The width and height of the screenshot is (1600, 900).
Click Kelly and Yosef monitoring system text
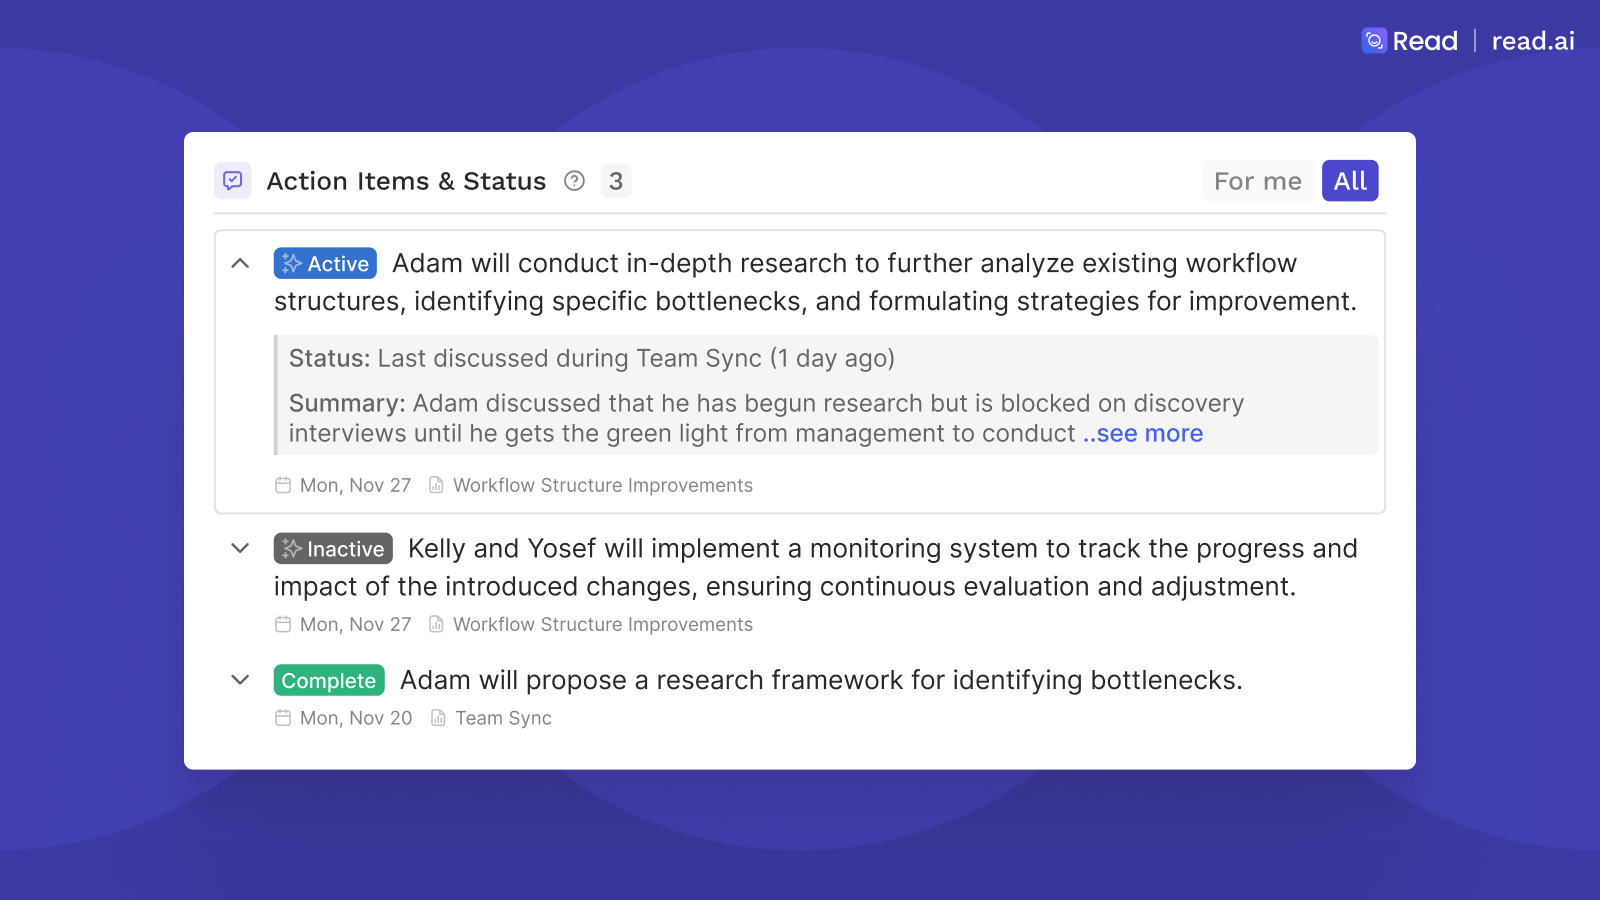816,567
